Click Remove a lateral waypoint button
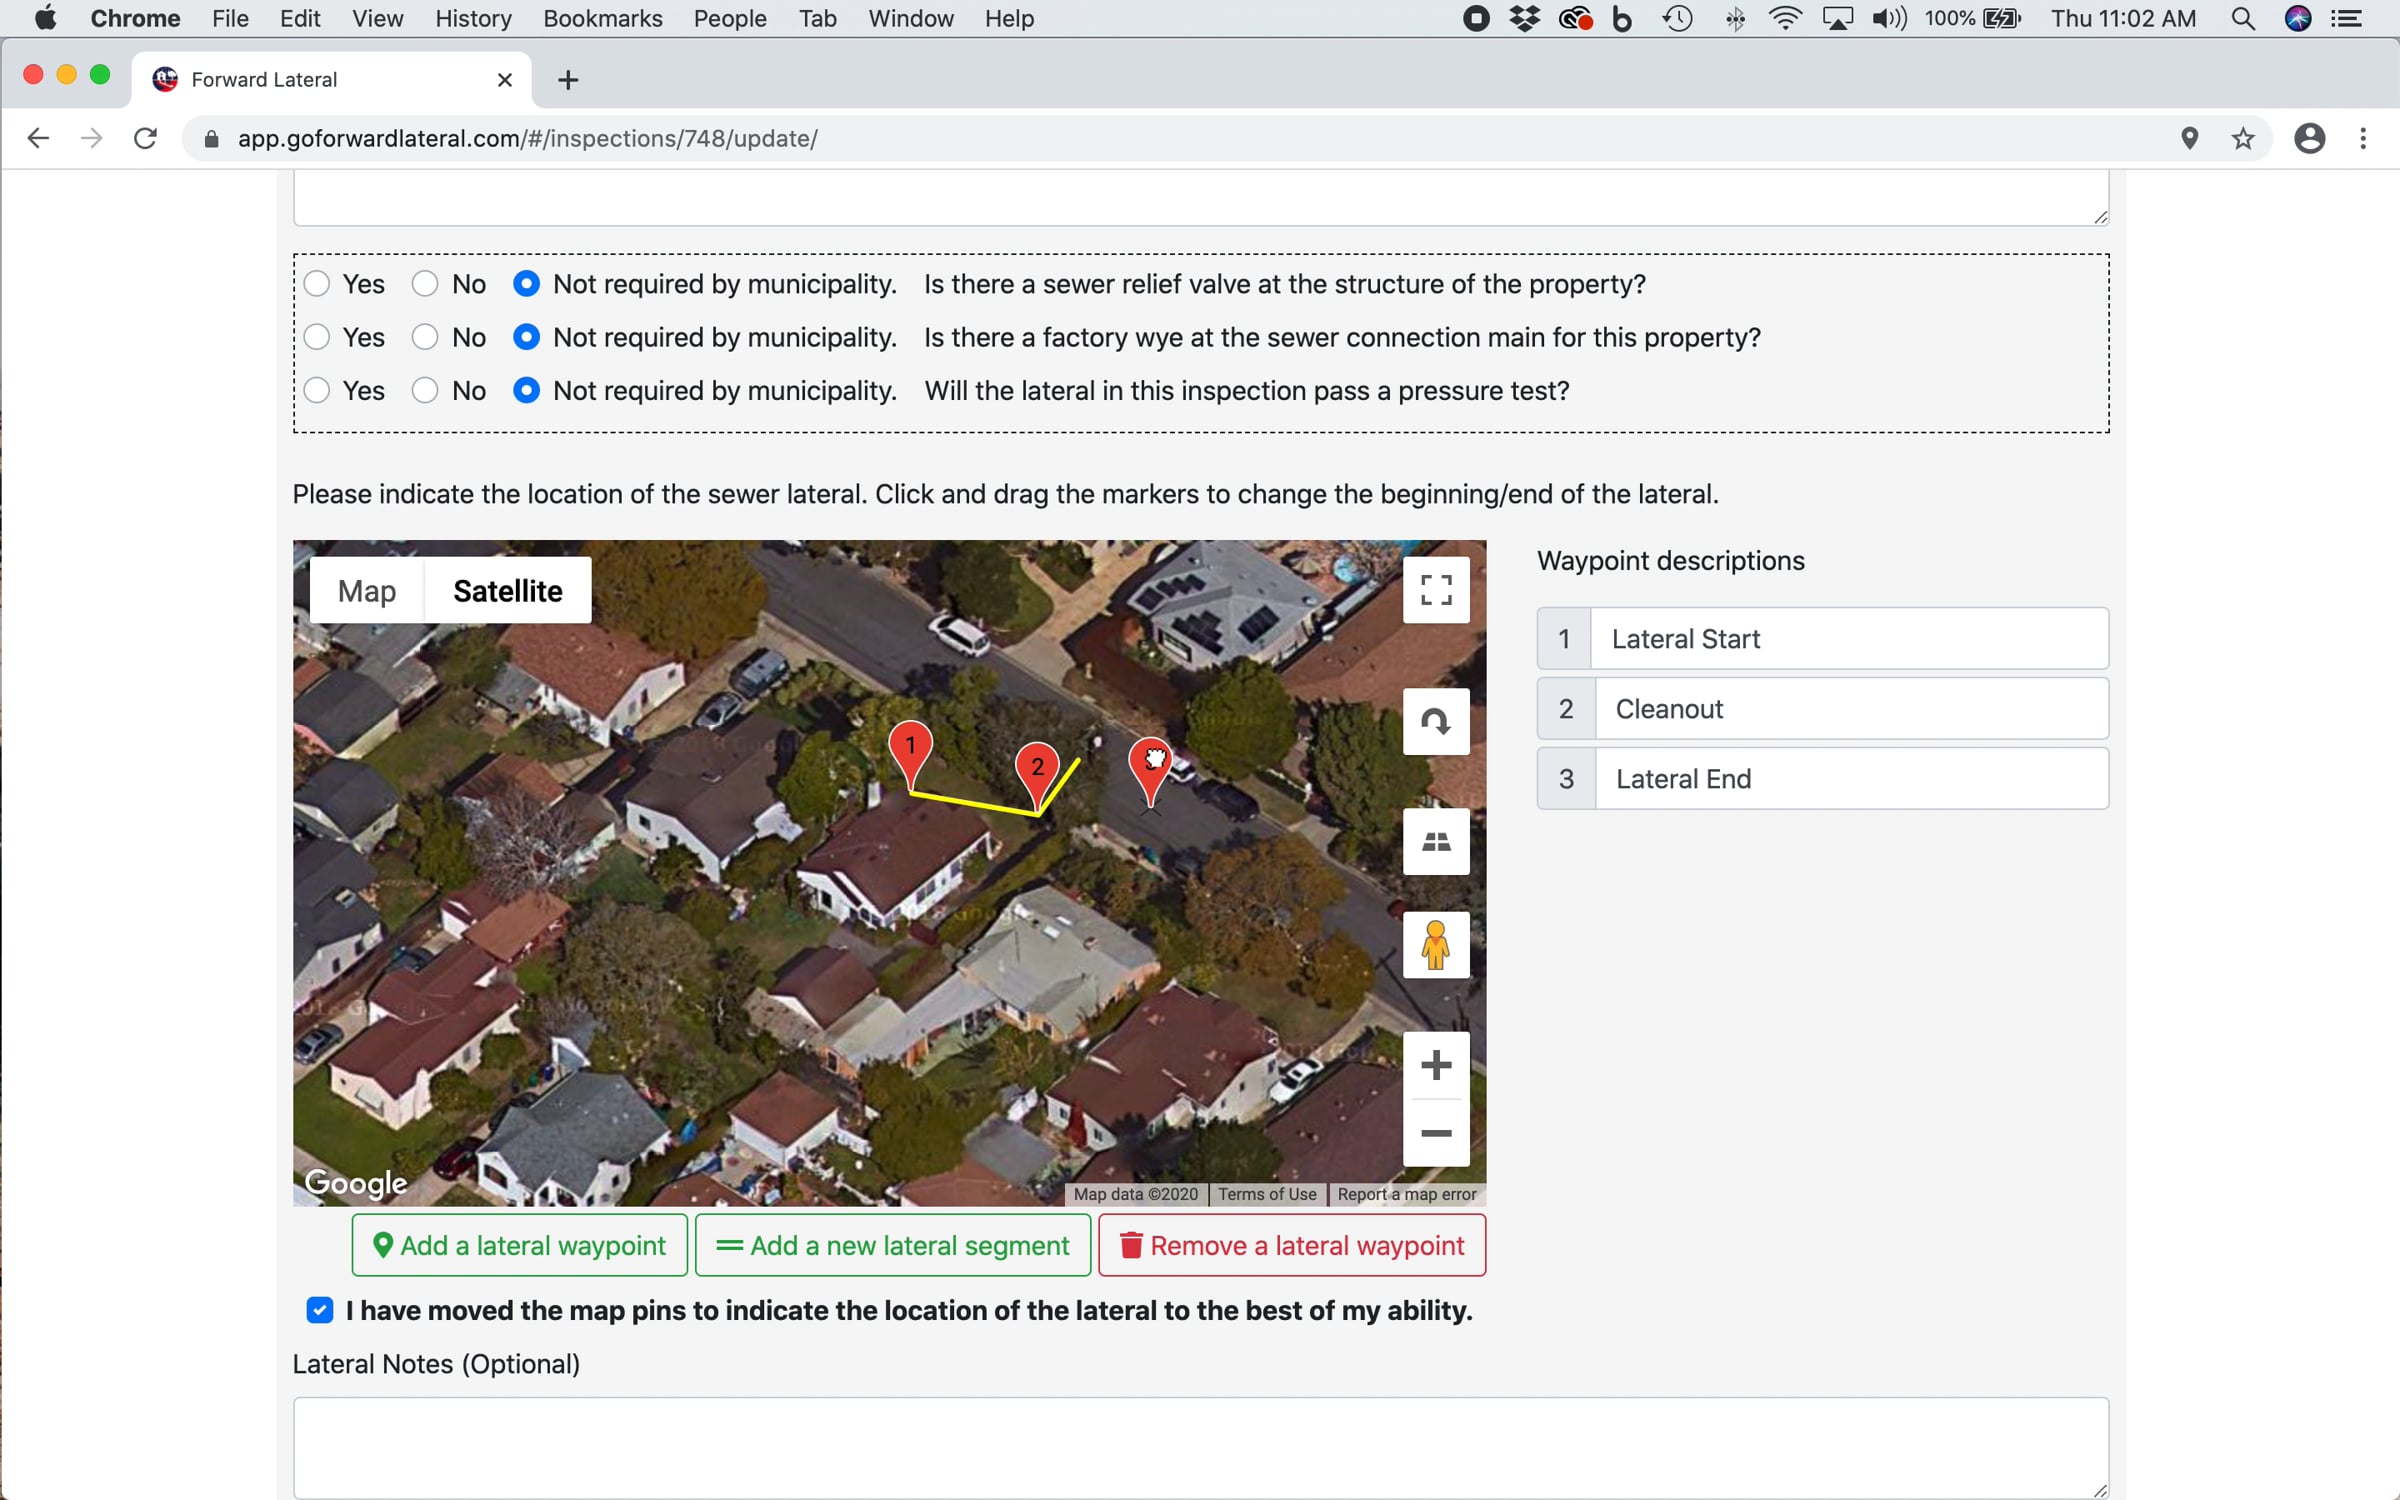 coord(1292,1245)
